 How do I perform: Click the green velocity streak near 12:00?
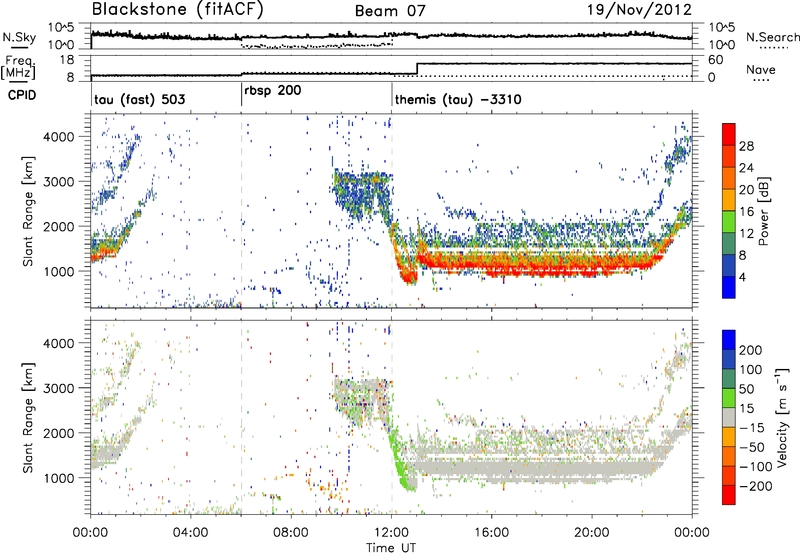[x=402, y=462]
